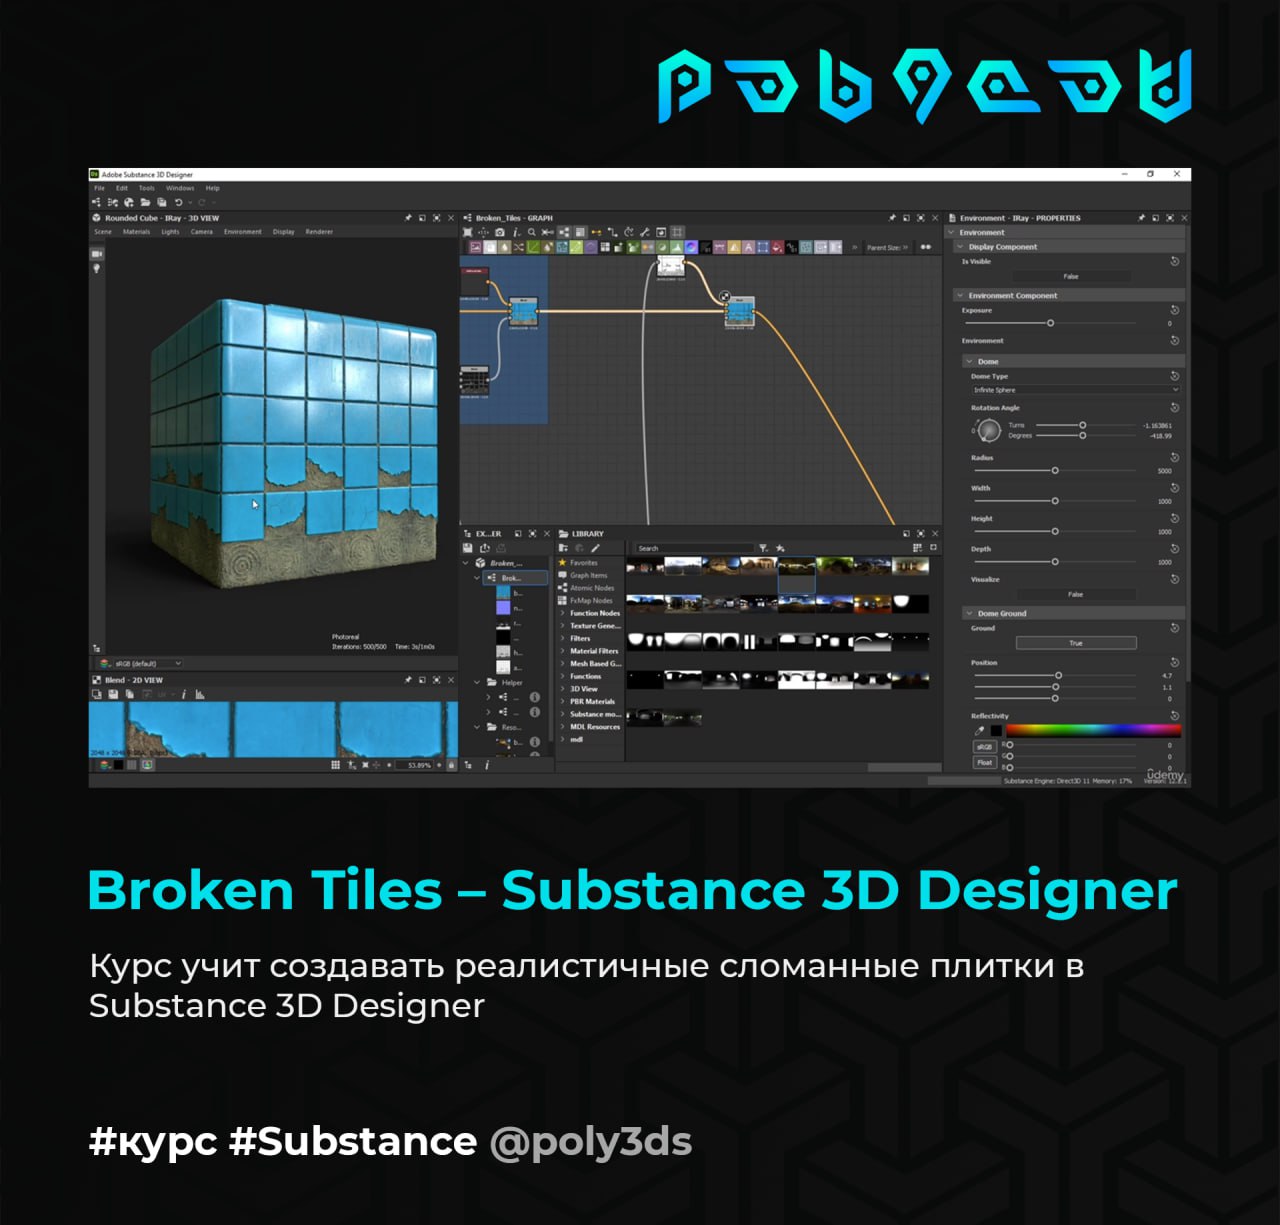1280x1225 pixels.
Task: Toggle the sRGB button under Reflectivity
Action: (x=985, y=747)
